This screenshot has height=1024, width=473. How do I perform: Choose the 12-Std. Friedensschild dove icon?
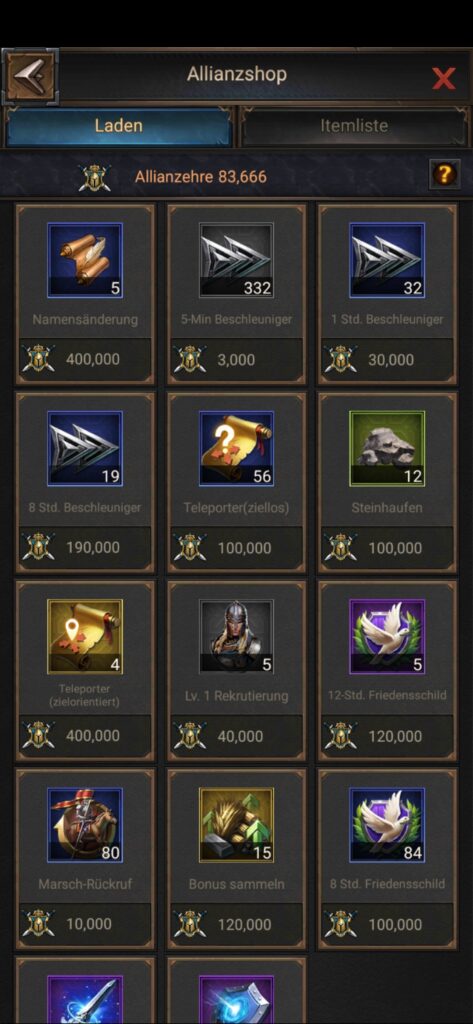(387, 637)
